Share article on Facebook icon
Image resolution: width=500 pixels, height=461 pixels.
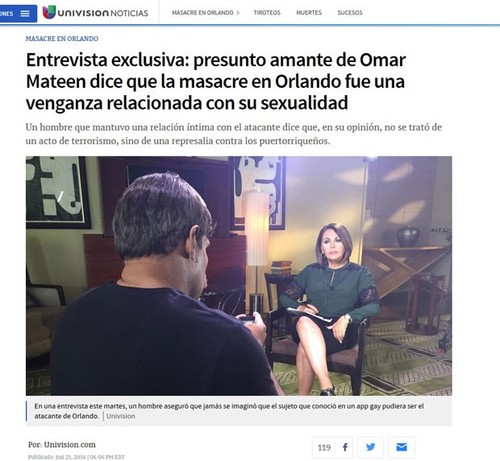tap(345, 447)
